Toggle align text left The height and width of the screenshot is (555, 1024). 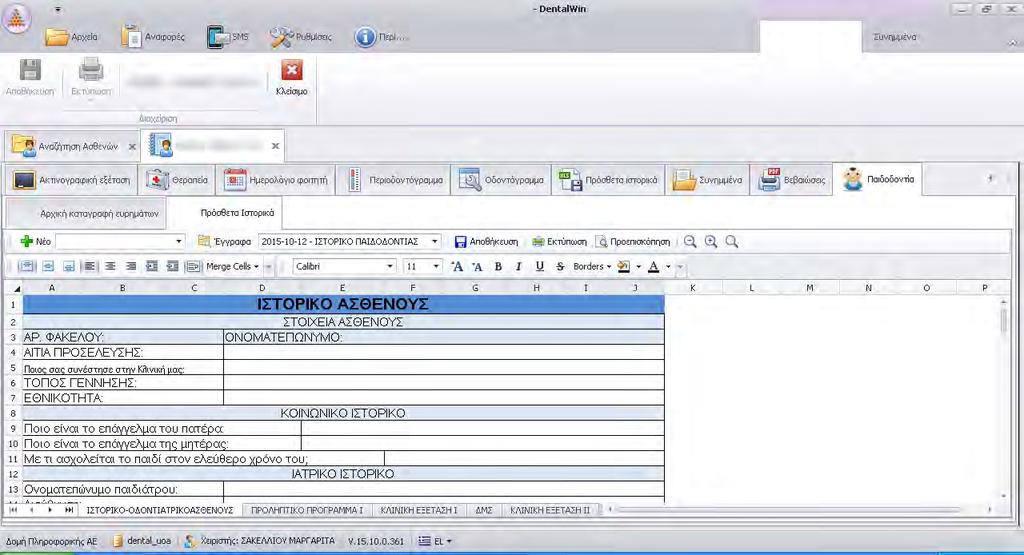89,266
